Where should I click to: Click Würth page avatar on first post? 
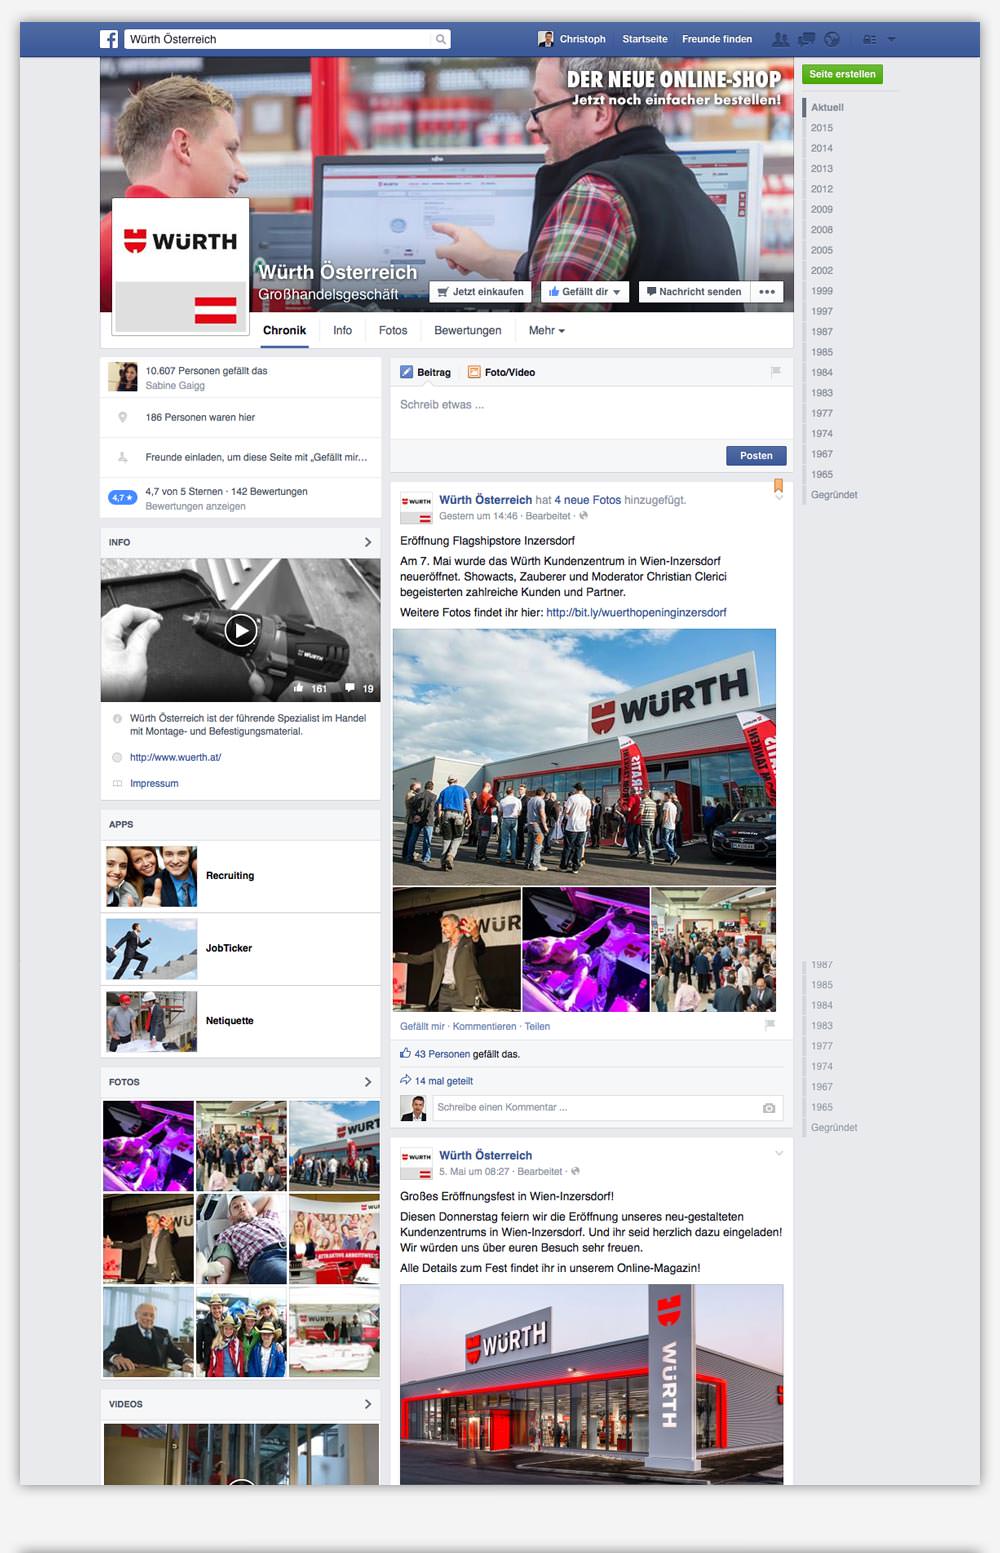(416, 507)
